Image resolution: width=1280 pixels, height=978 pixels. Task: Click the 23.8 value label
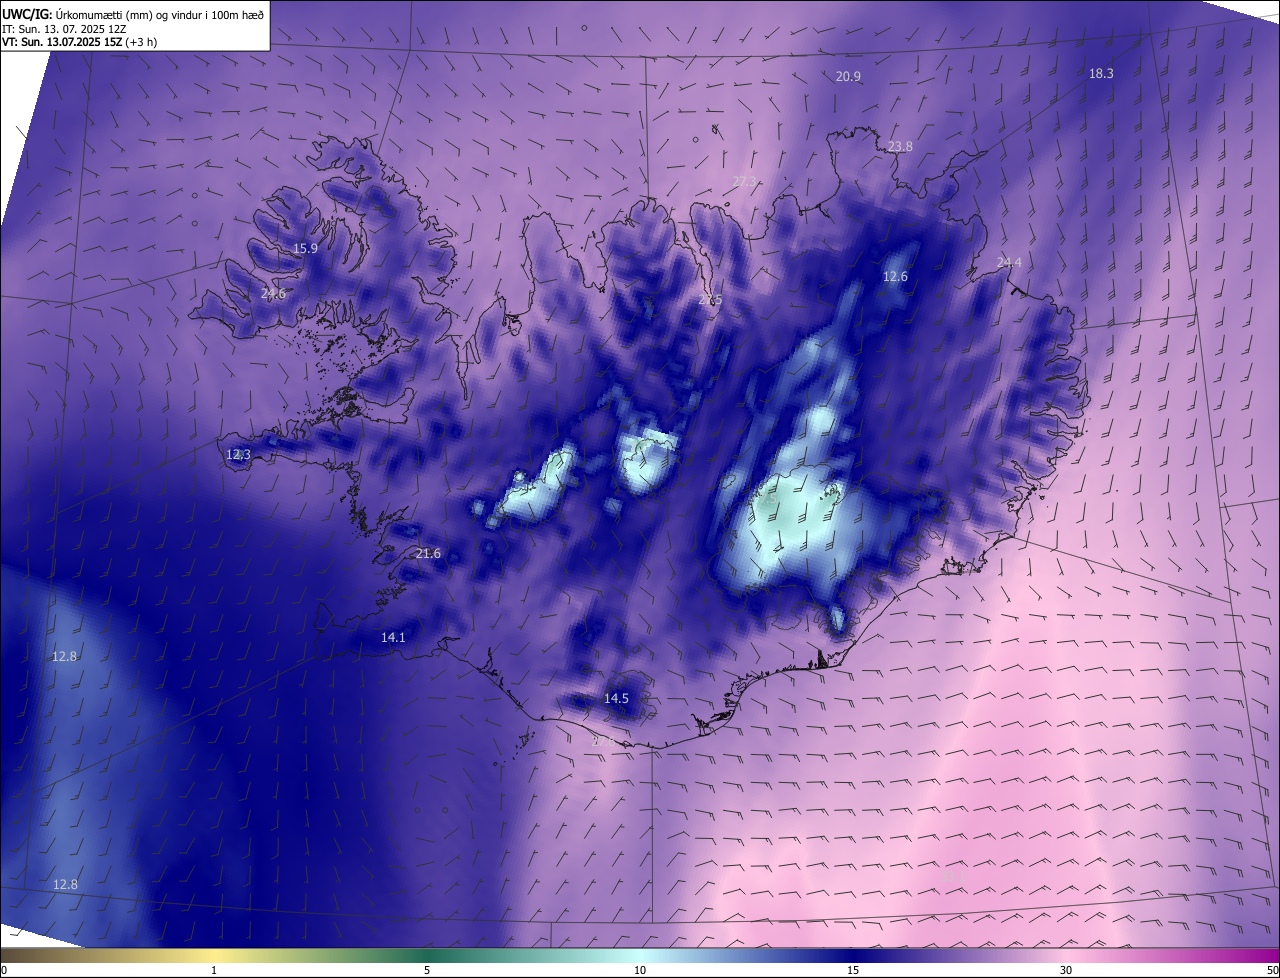pyautogui.click(x=900, y=147)
